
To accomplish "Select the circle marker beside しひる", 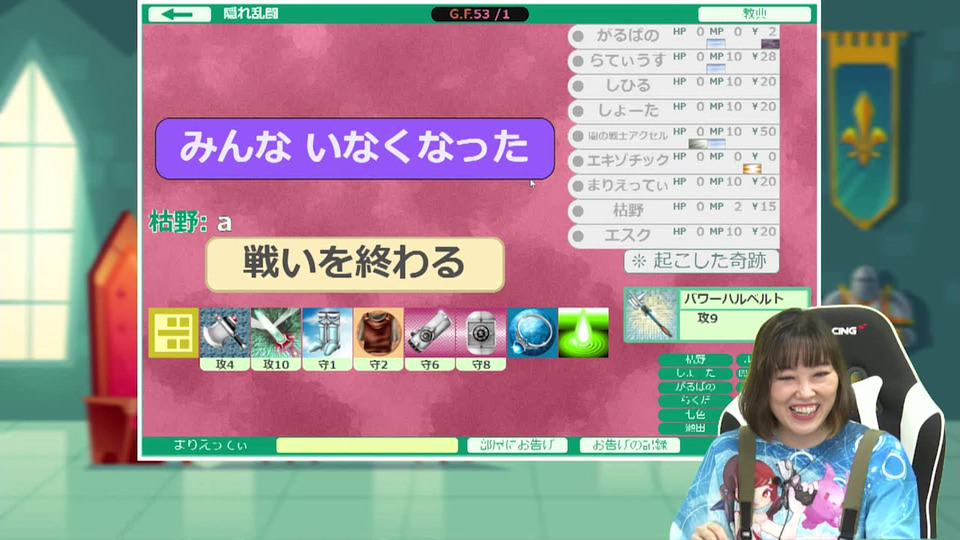I will coord(577,86).
